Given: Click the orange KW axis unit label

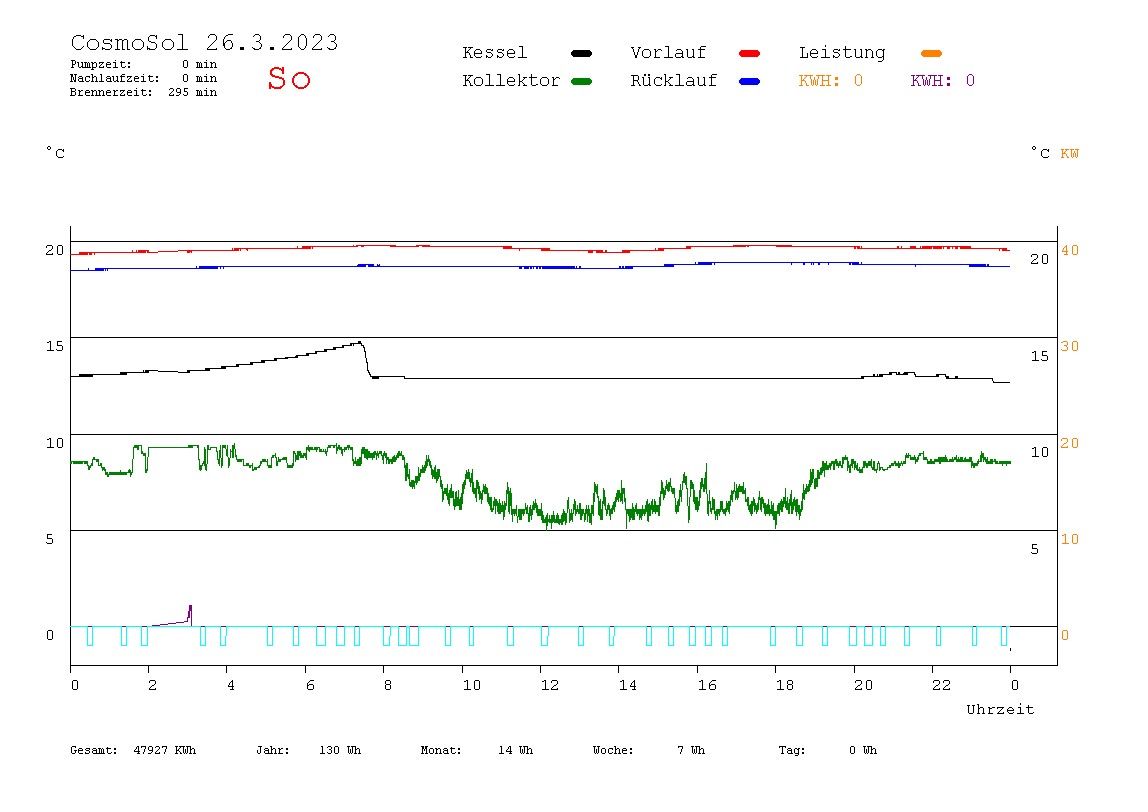Looking at the screenshot, I should coord(1070,154).
